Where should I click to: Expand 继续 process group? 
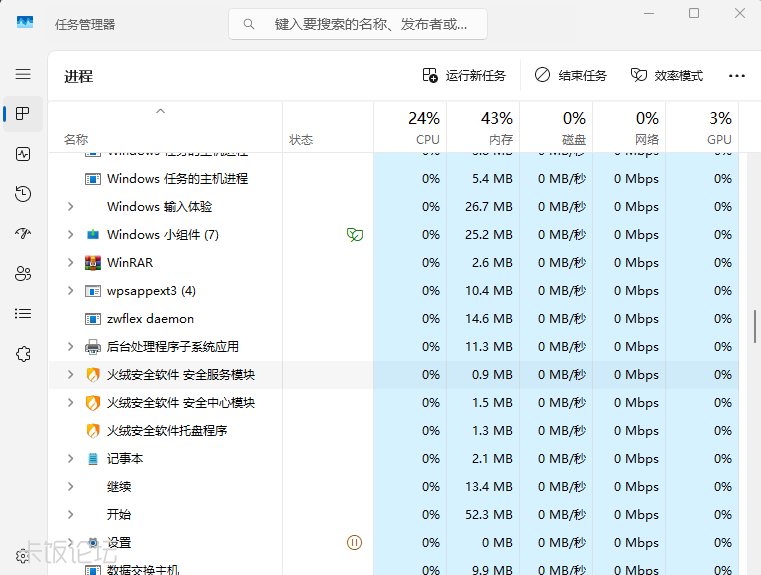pyautogui.click(x=70, y=487)
